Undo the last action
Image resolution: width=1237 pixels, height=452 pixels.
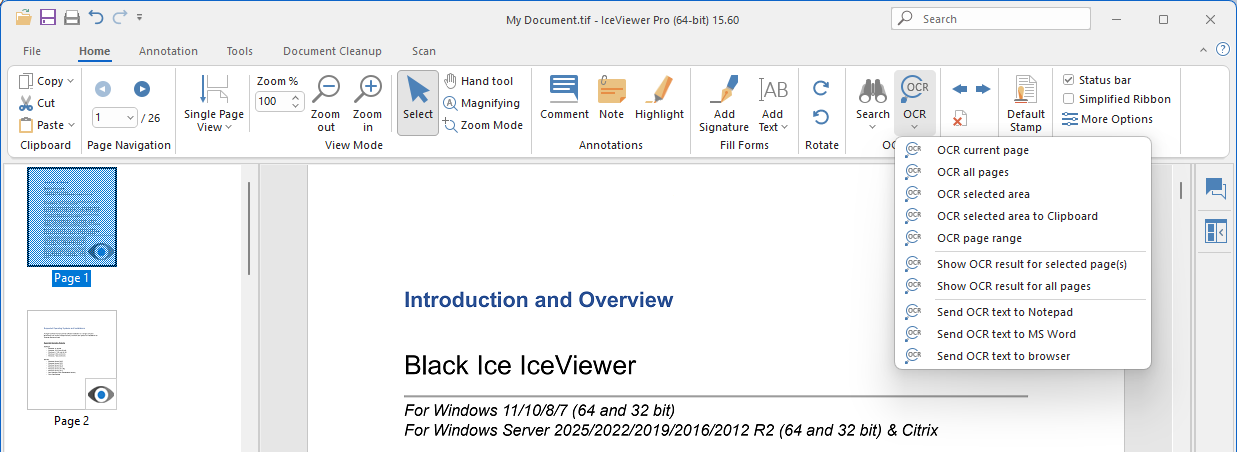[x=96, y=17]
